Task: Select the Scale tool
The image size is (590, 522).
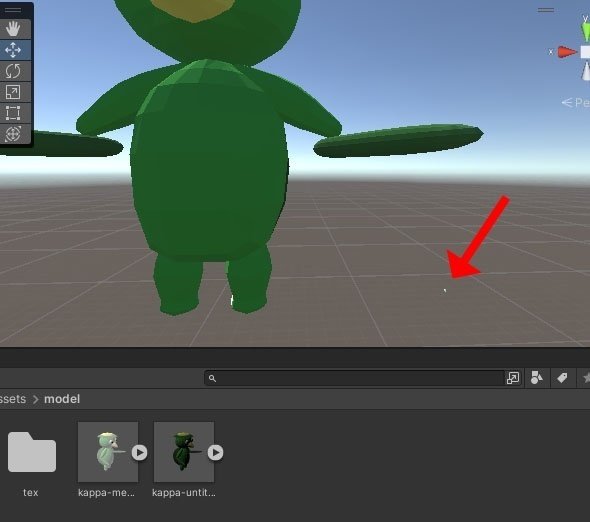Action: click(x=13, y=92)
